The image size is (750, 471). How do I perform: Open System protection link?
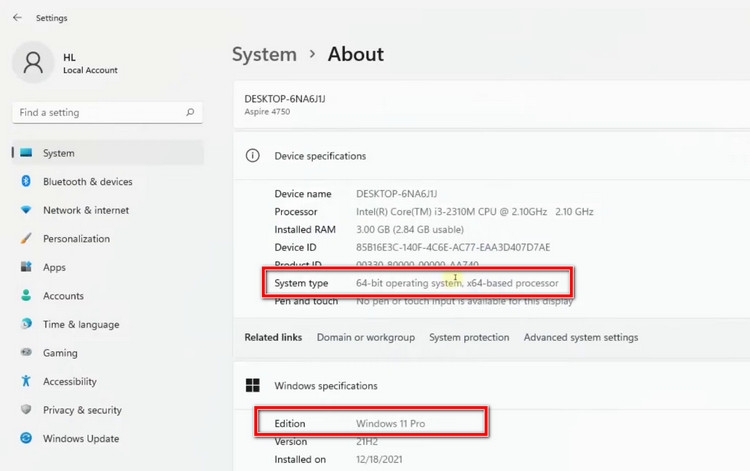[x=469, y=337]
